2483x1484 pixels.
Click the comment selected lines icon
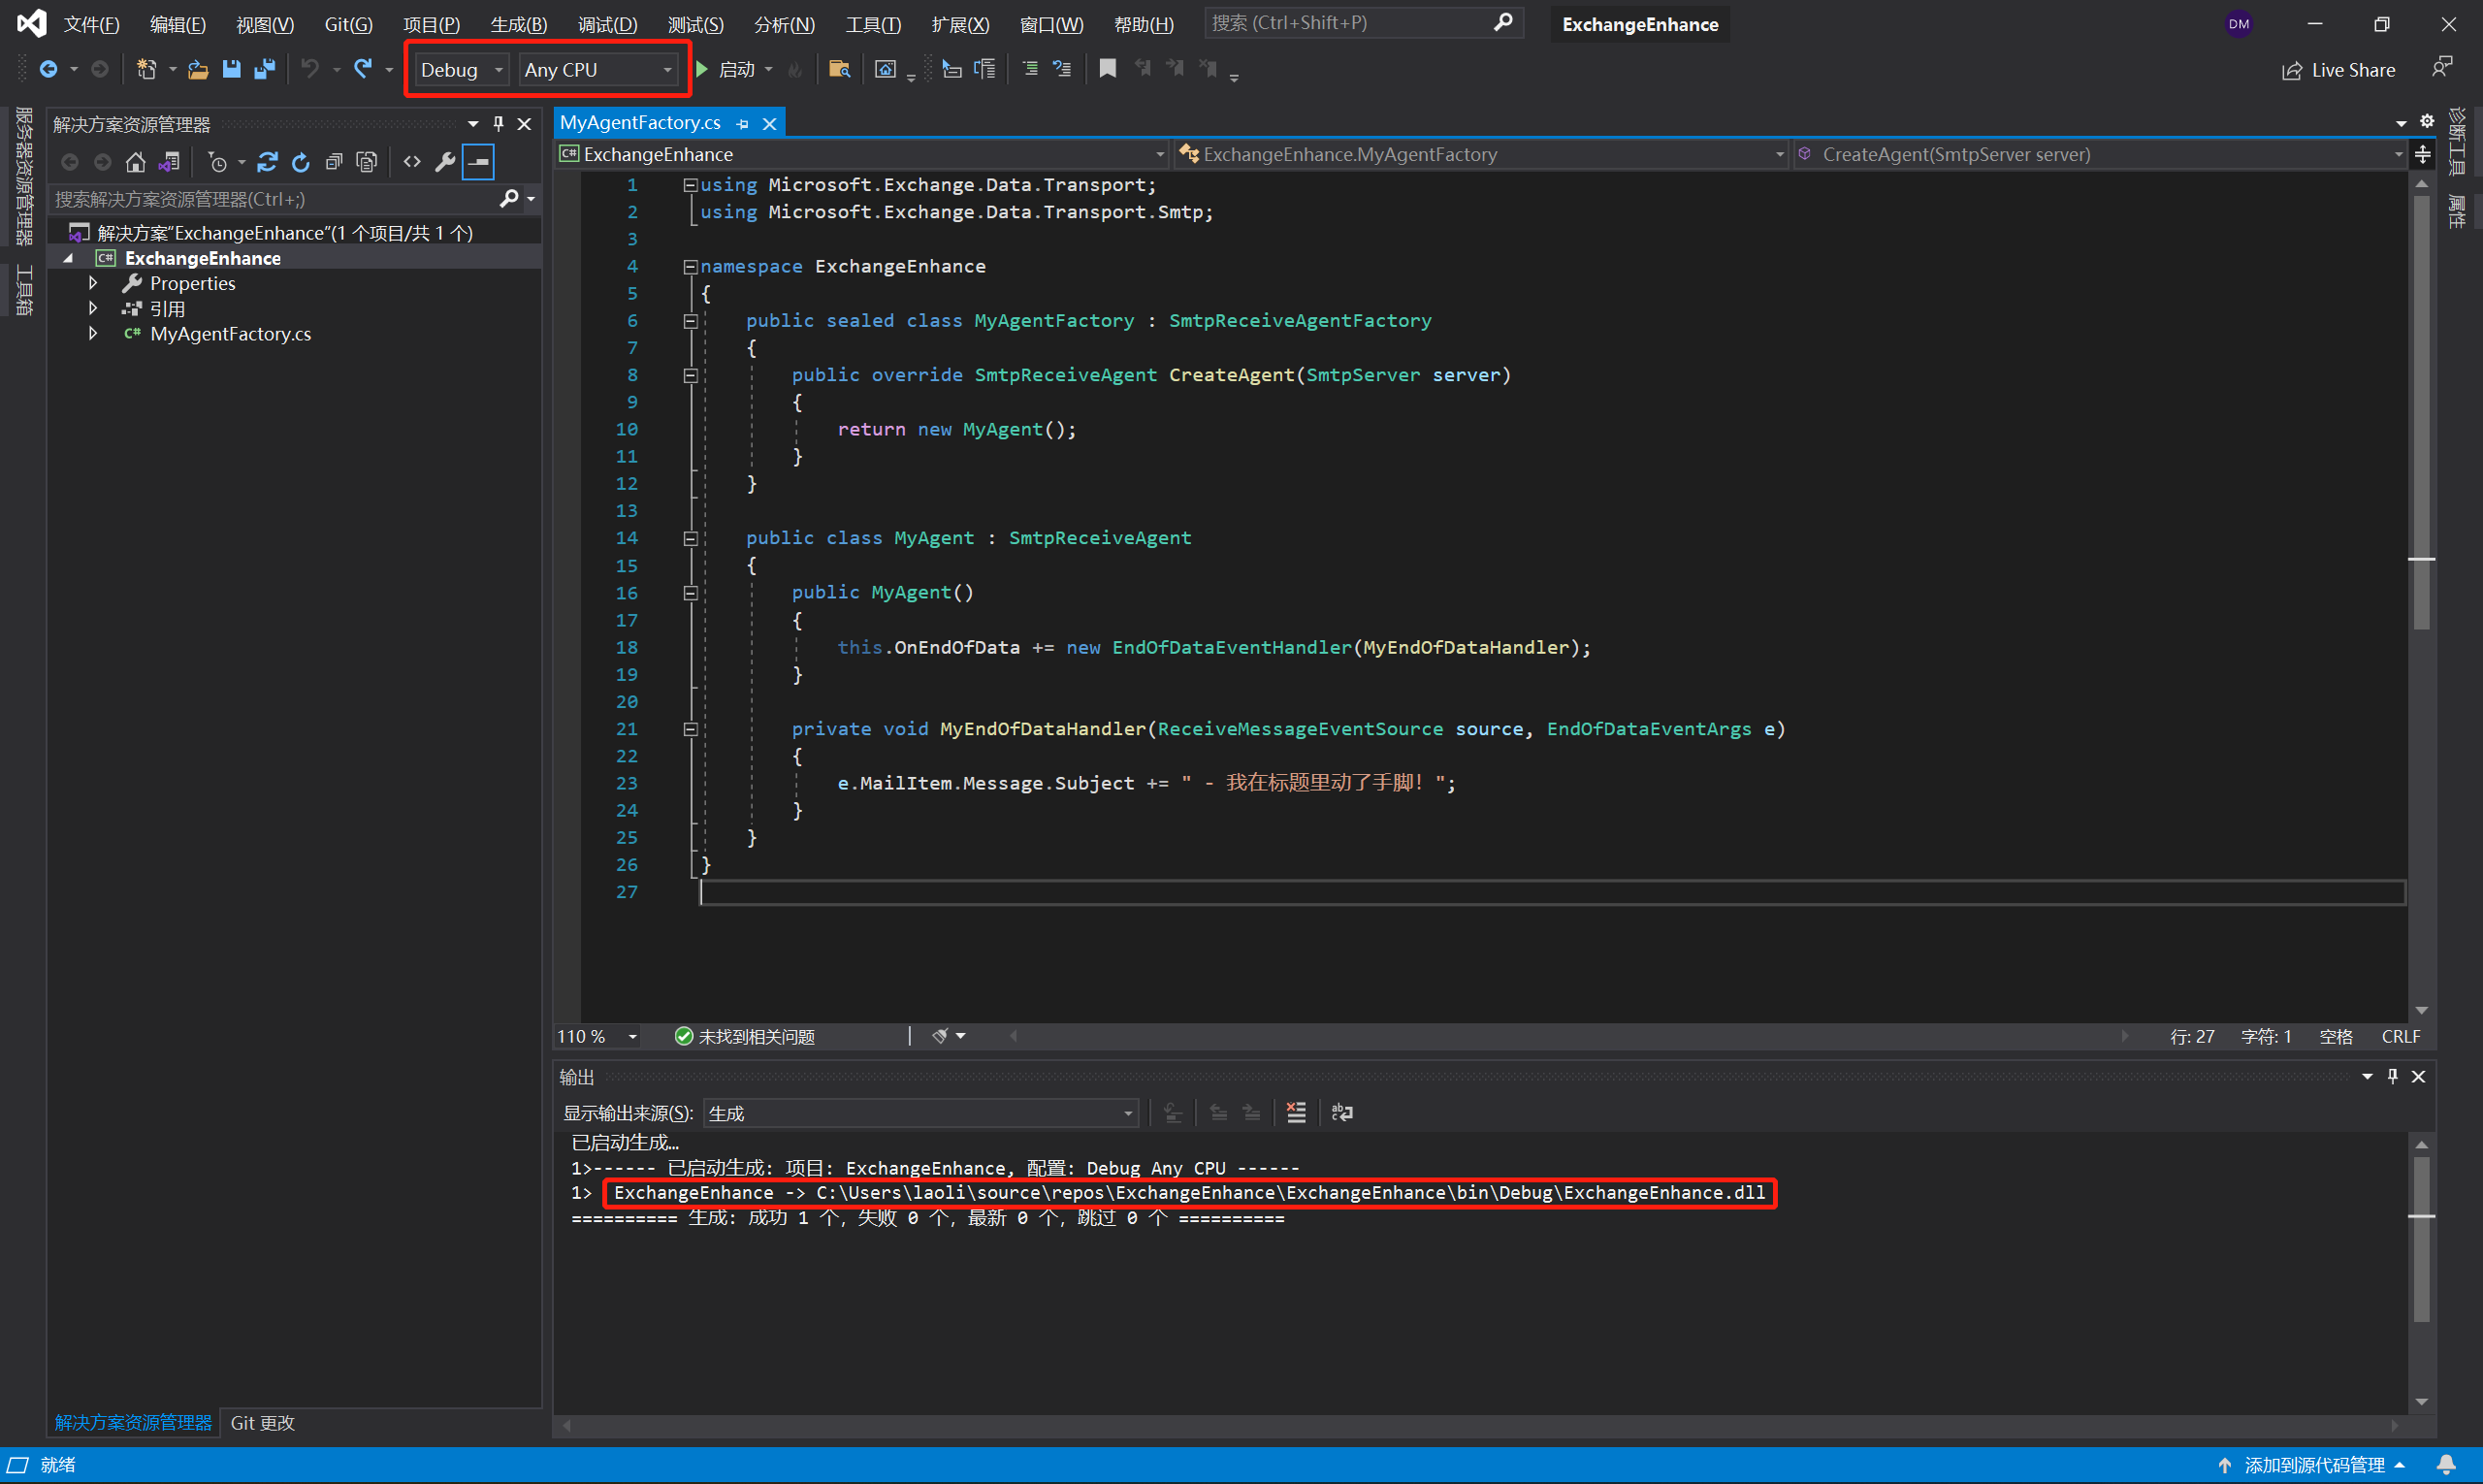tap(1030, 69)
